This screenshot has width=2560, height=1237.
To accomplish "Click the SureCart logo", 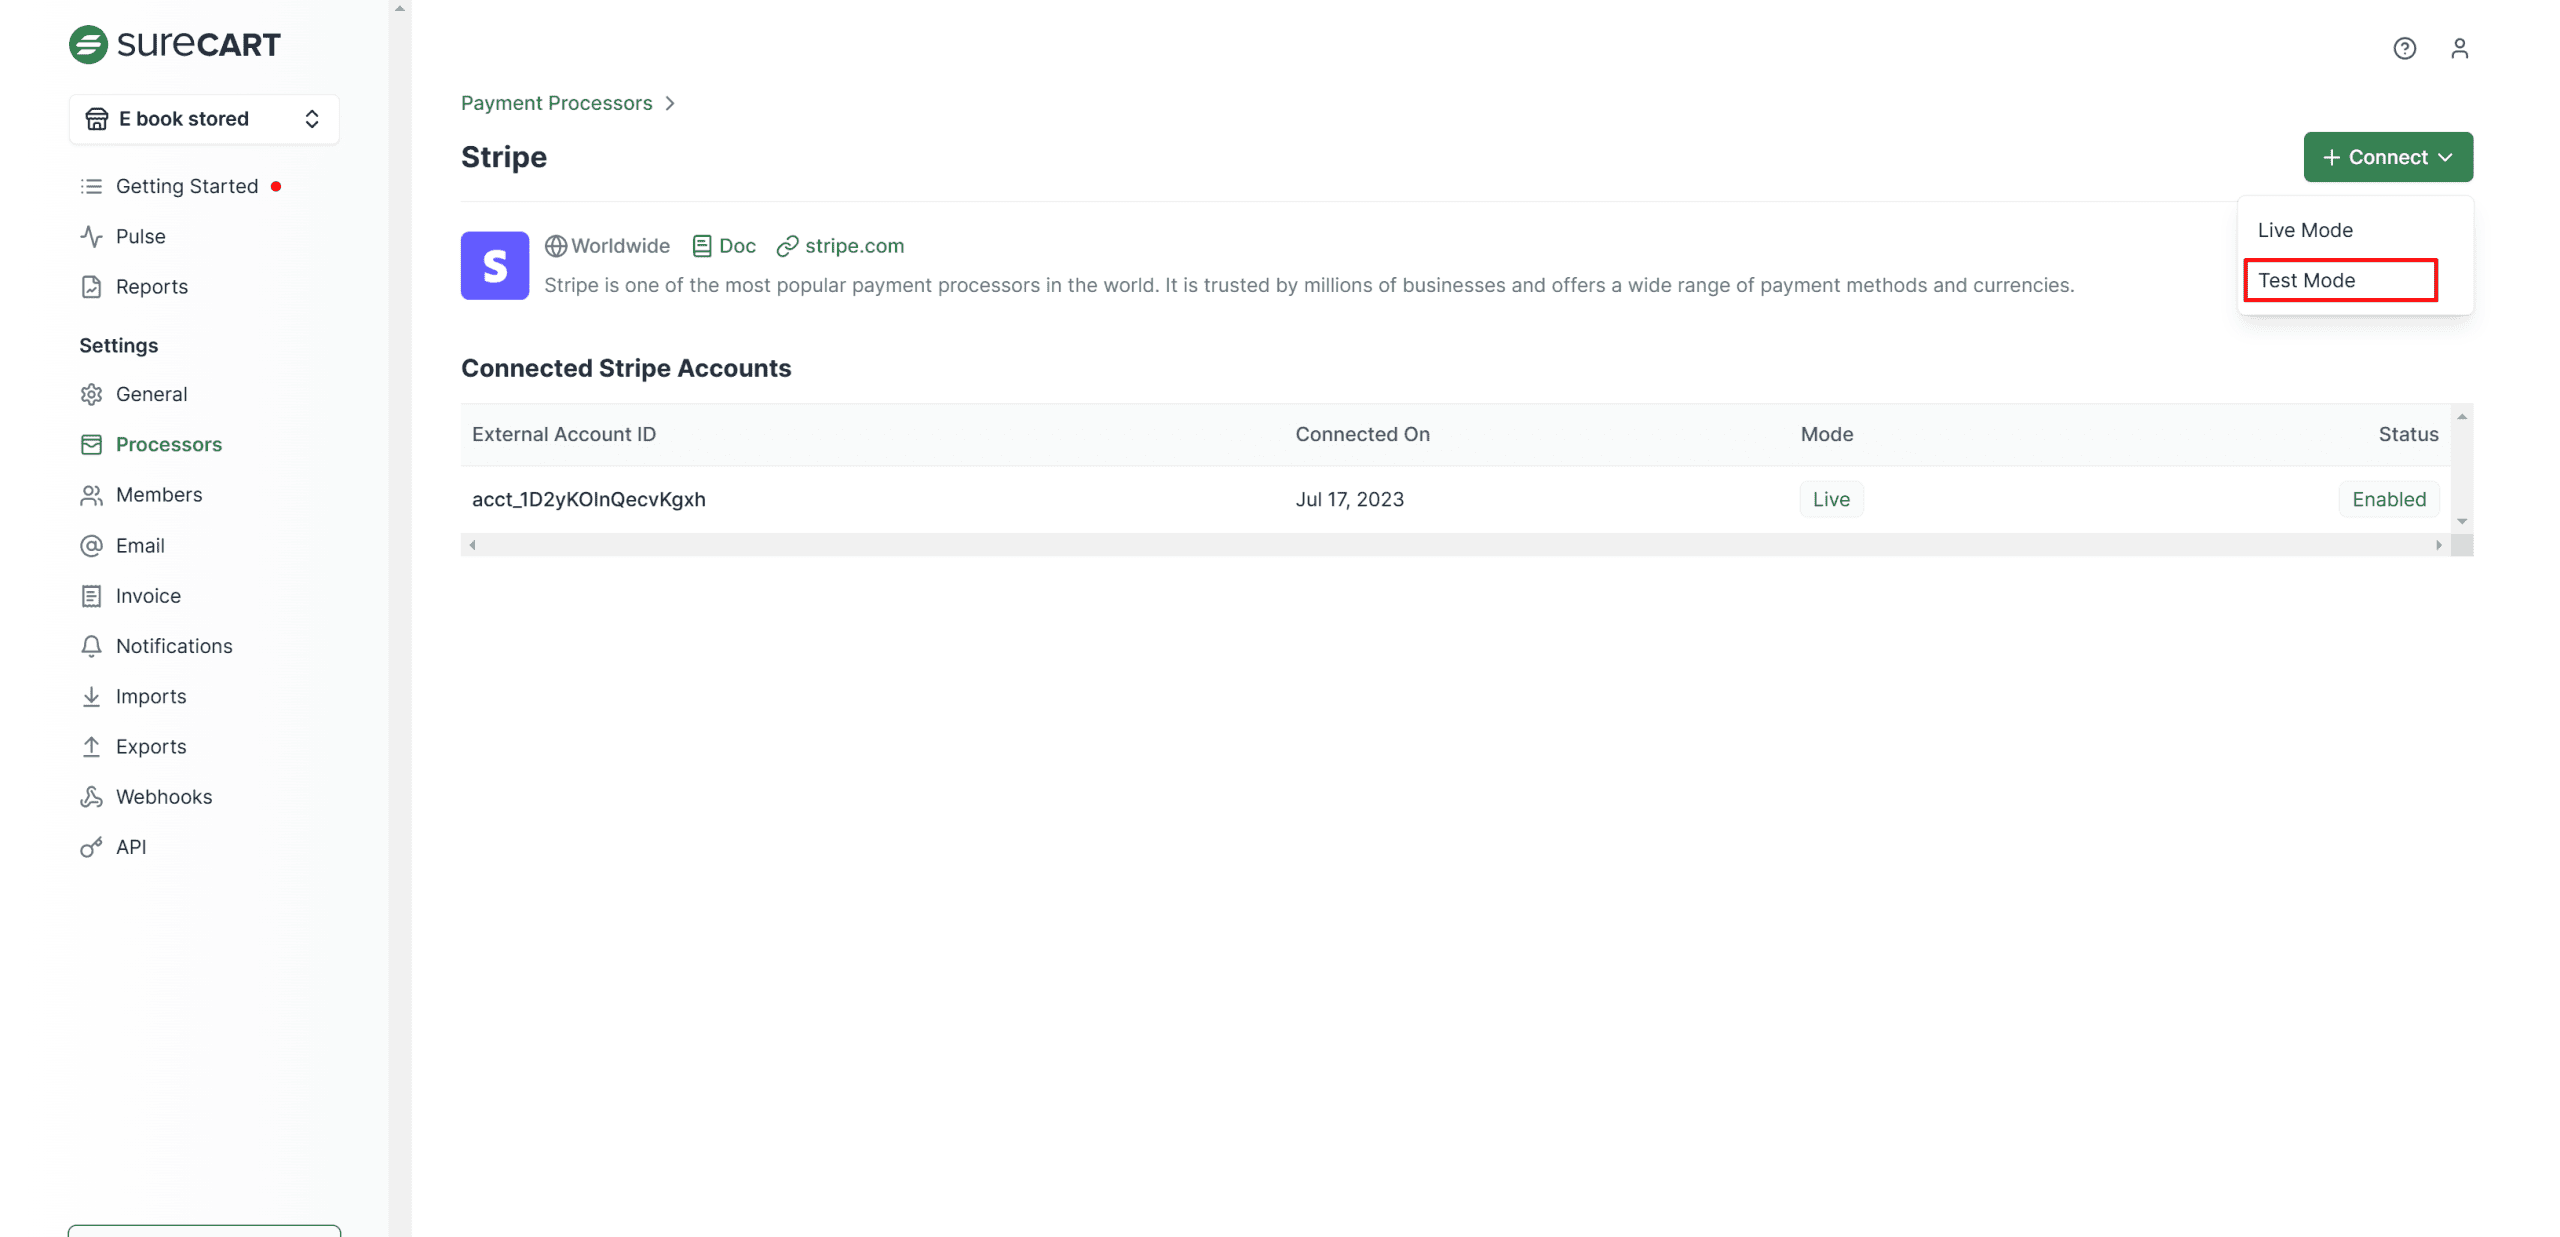I will [175, 44].
